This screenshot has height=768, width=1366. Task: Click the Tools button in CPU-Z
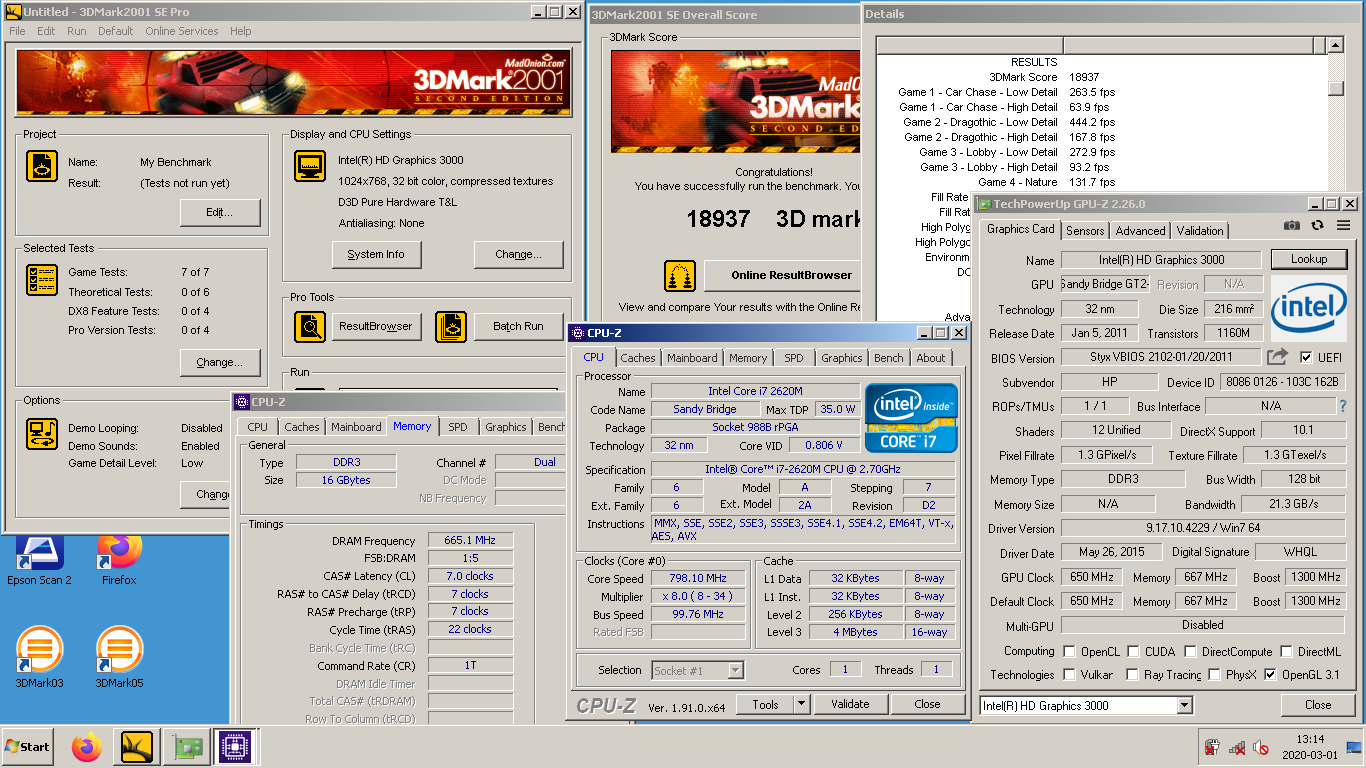pyautogui.click(x=765, y=704)
